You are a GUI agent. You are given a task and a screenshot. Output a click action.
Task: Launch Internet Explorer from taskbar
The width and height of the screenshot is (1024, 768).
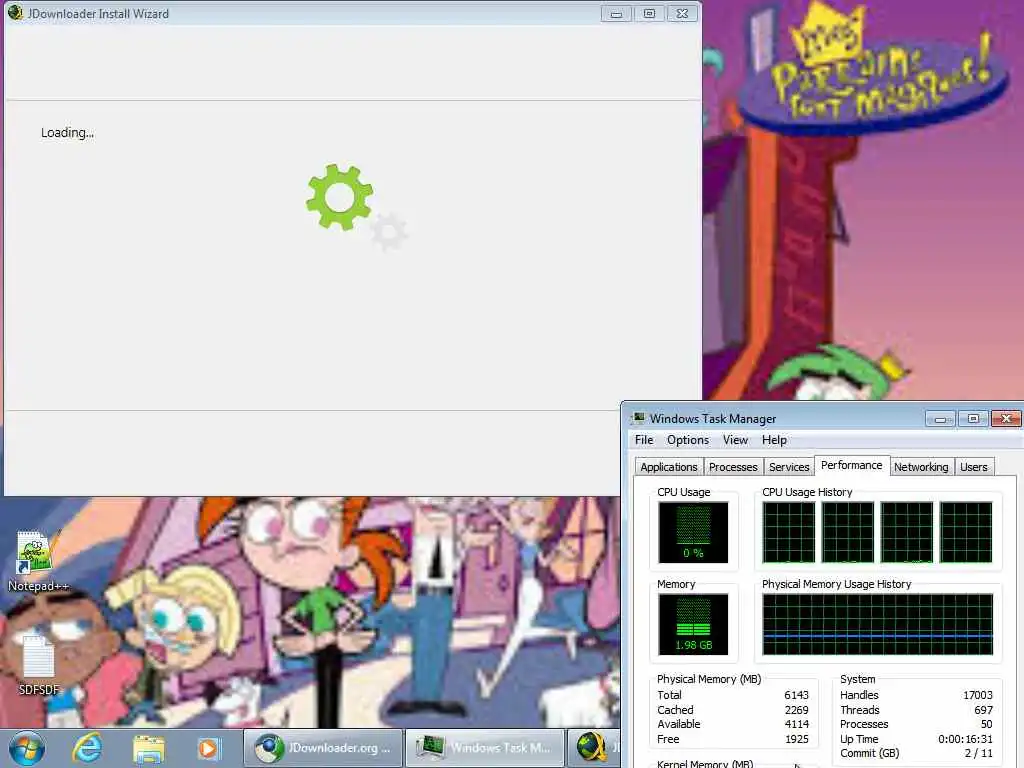point(88,748)
